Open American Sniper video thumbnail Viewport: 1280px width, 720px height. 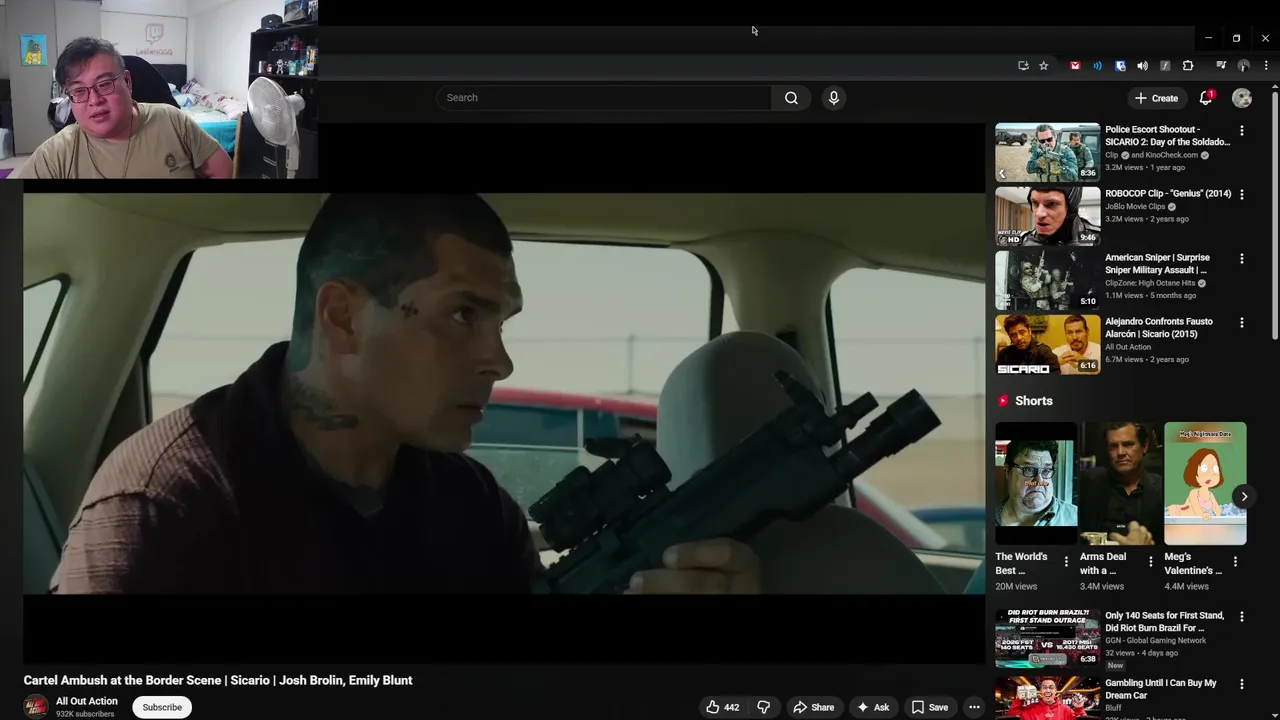(x=1047, y=280)
